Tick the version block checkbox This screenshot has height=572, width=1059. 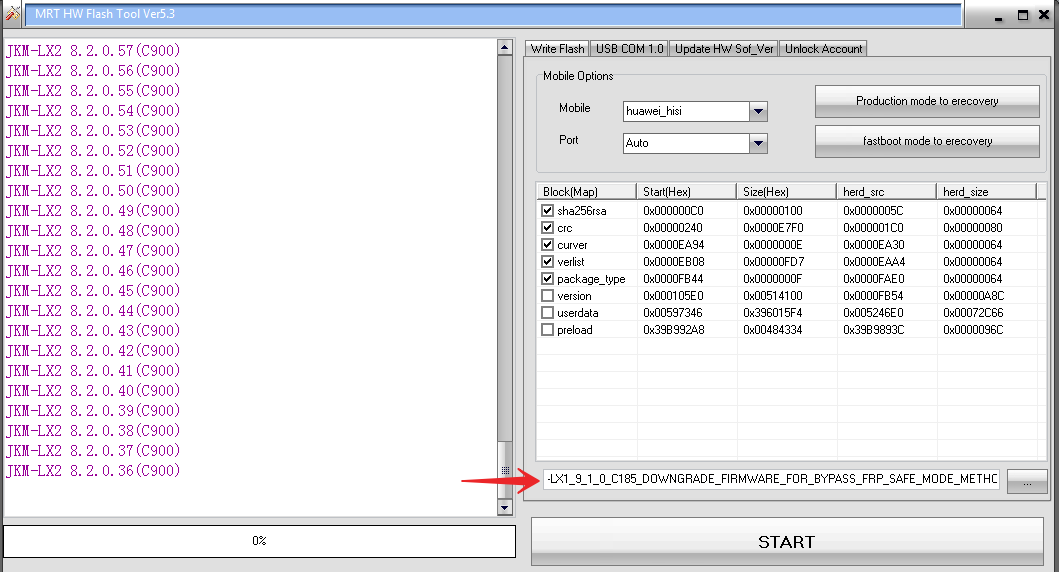coord(547,296)
